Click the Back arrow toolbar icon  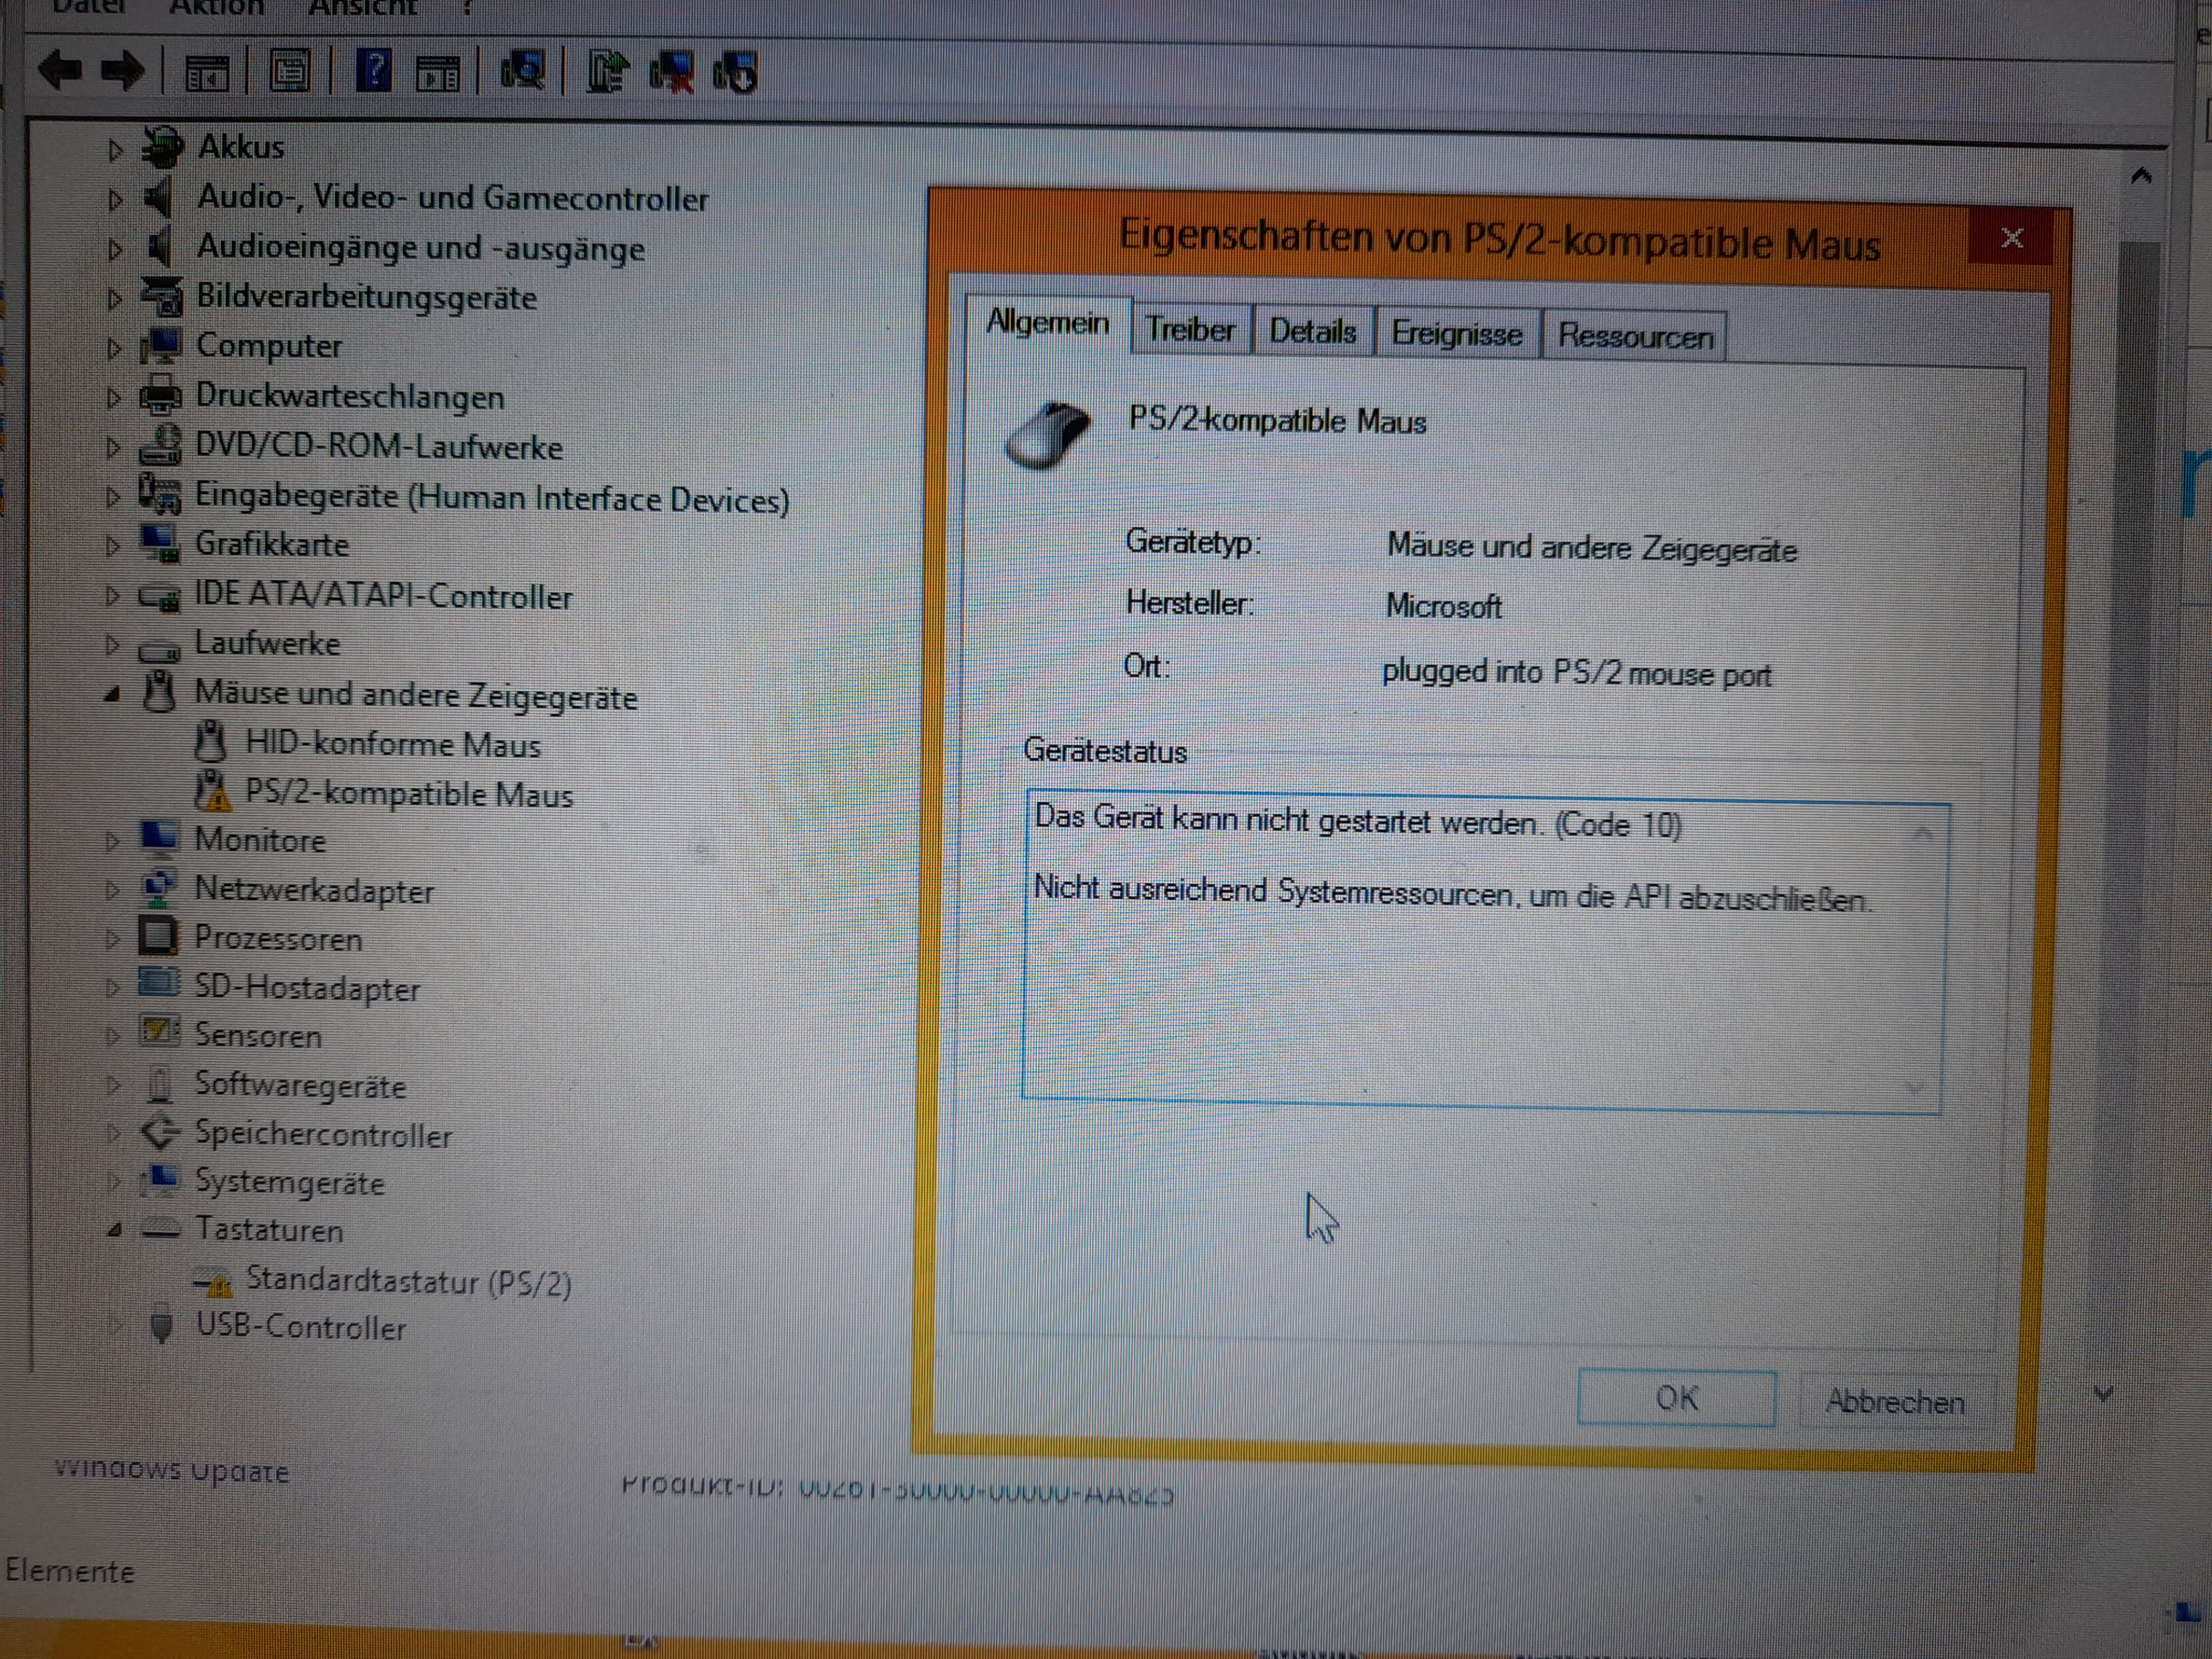tap(59, 70)
